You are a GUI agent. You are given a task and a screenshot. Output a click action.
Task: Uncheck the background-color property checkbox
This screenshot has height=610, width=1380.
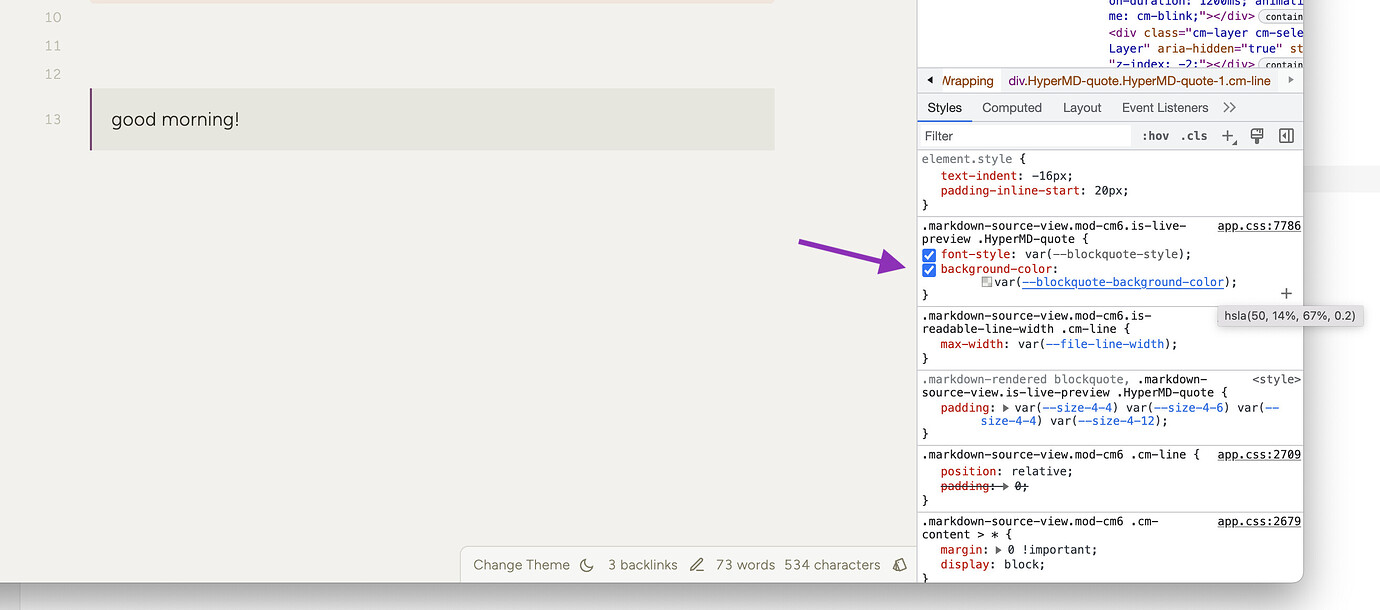click(x=929, y=268)
